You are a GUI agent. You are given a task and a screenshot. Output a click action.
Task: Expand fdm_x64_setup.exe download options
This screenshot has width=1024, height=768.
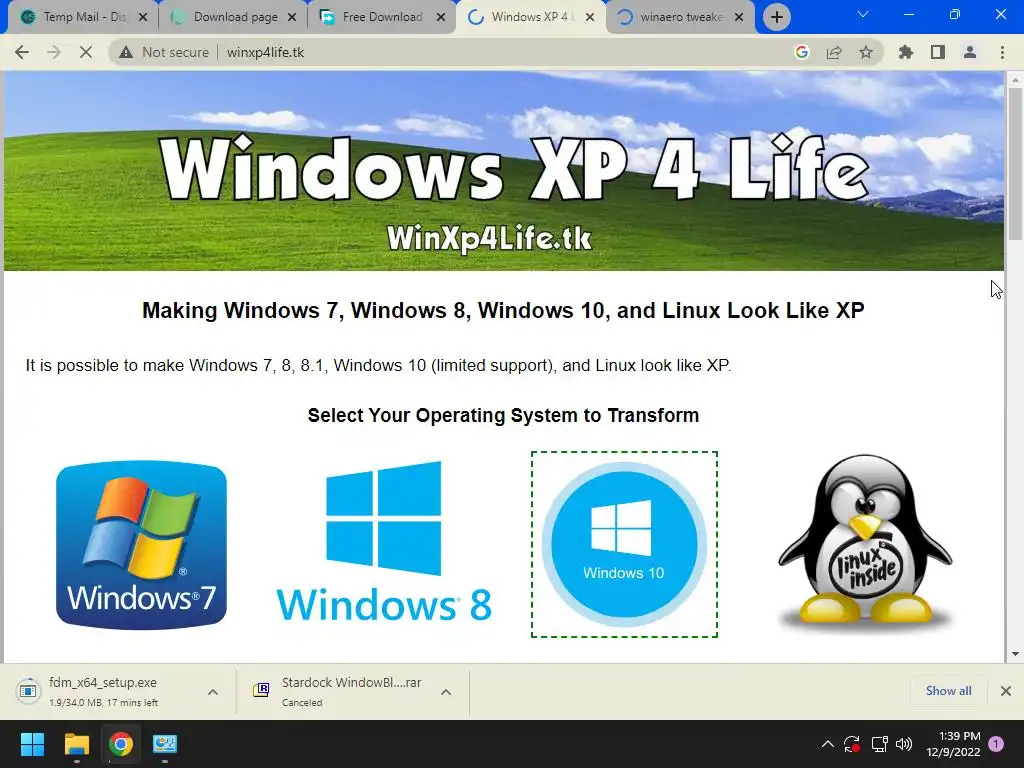pyautogui.click(x=213, y=692)
